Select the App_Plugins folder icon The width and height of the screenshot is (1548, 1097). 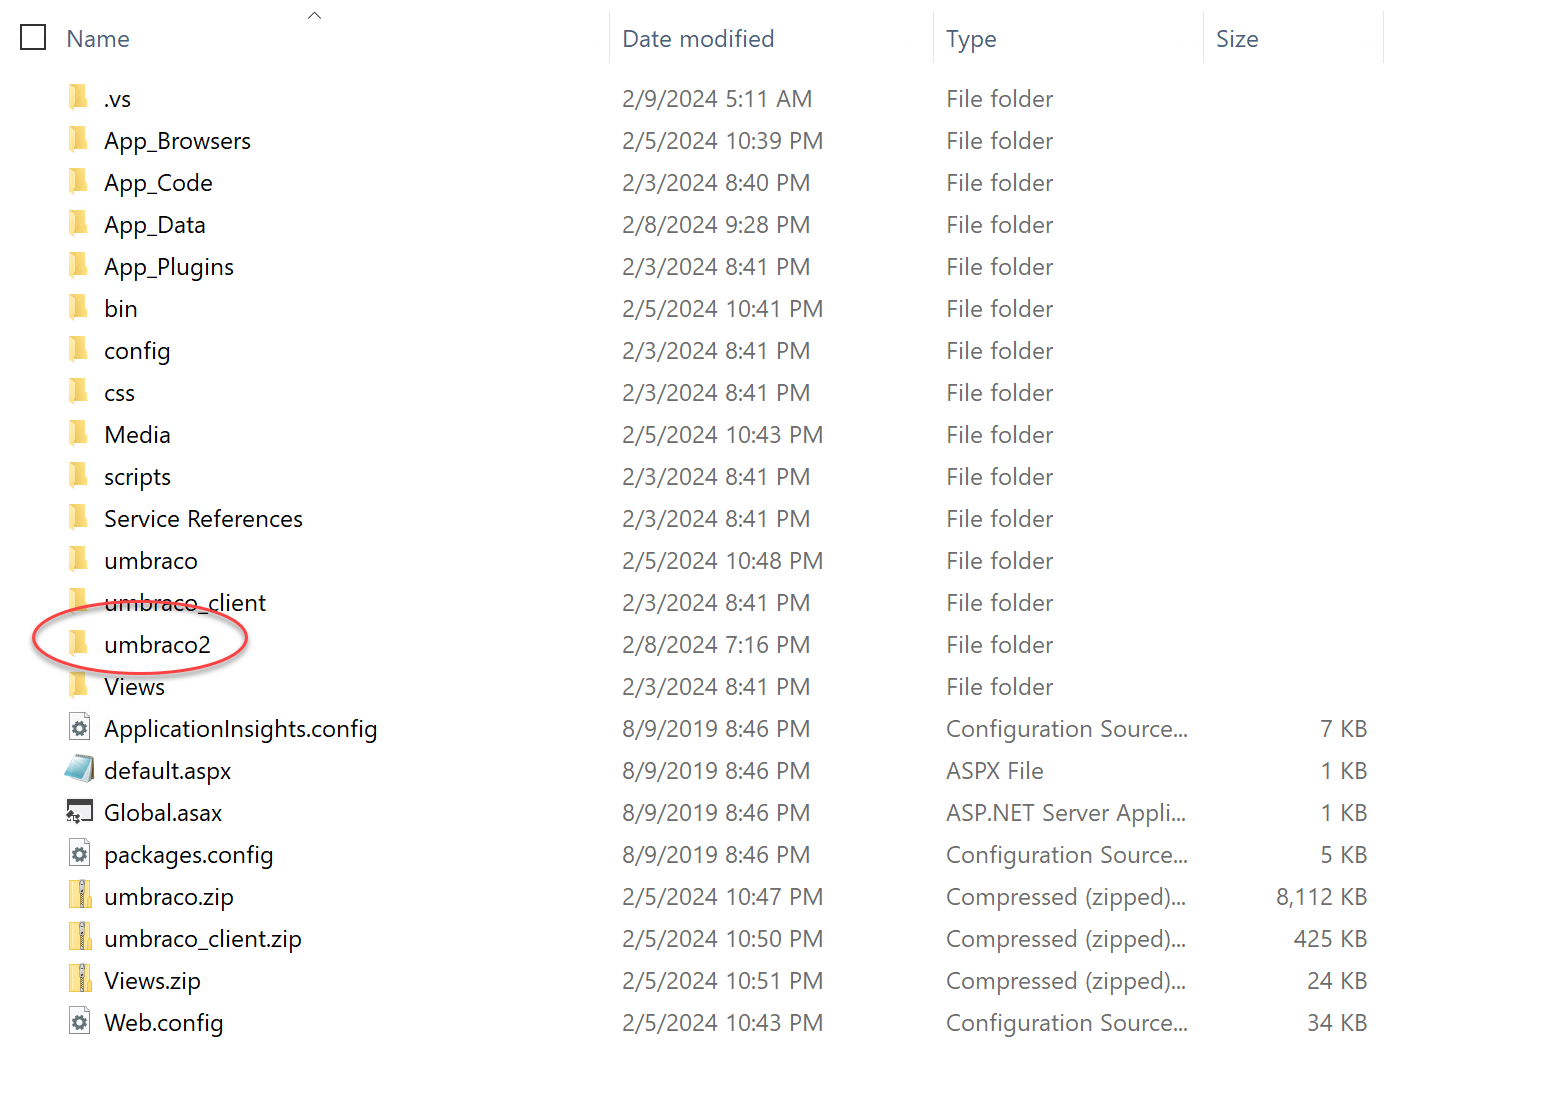[79, 265]
